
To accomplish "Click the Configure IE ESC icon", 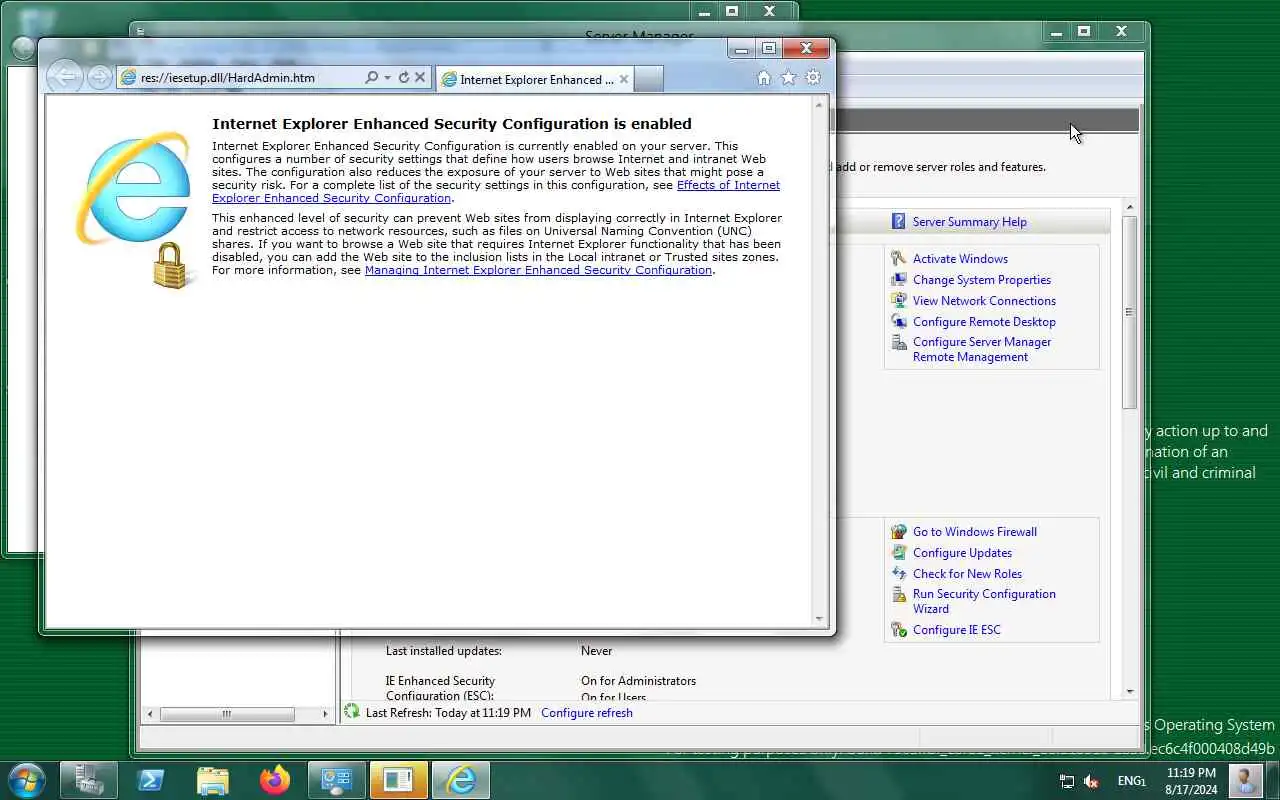I will [898, 630].
